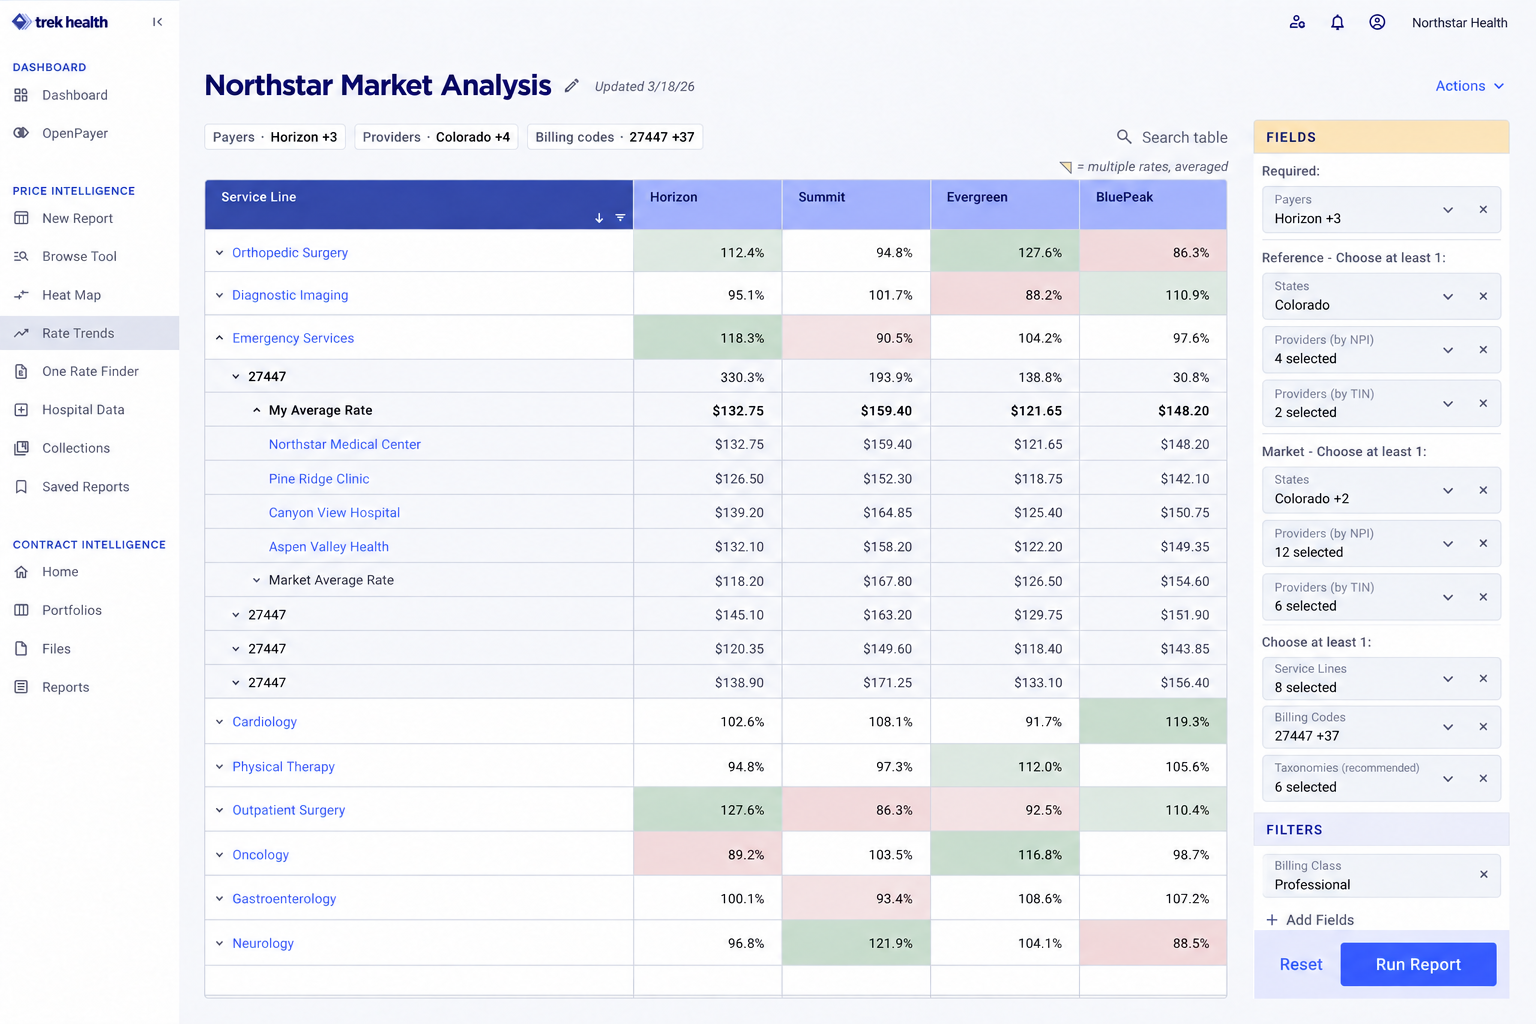Go to Rate Trends in sidebar
The height and width of the screenshot is (1024, 1536).
coord(89,333)
